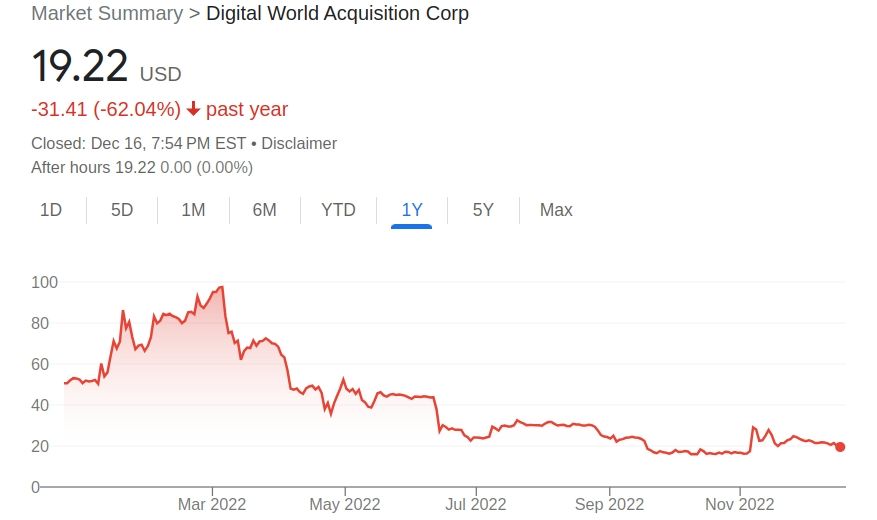
Task: Click the Sep 2022 axis label
Action: click(x=610, y=504)
